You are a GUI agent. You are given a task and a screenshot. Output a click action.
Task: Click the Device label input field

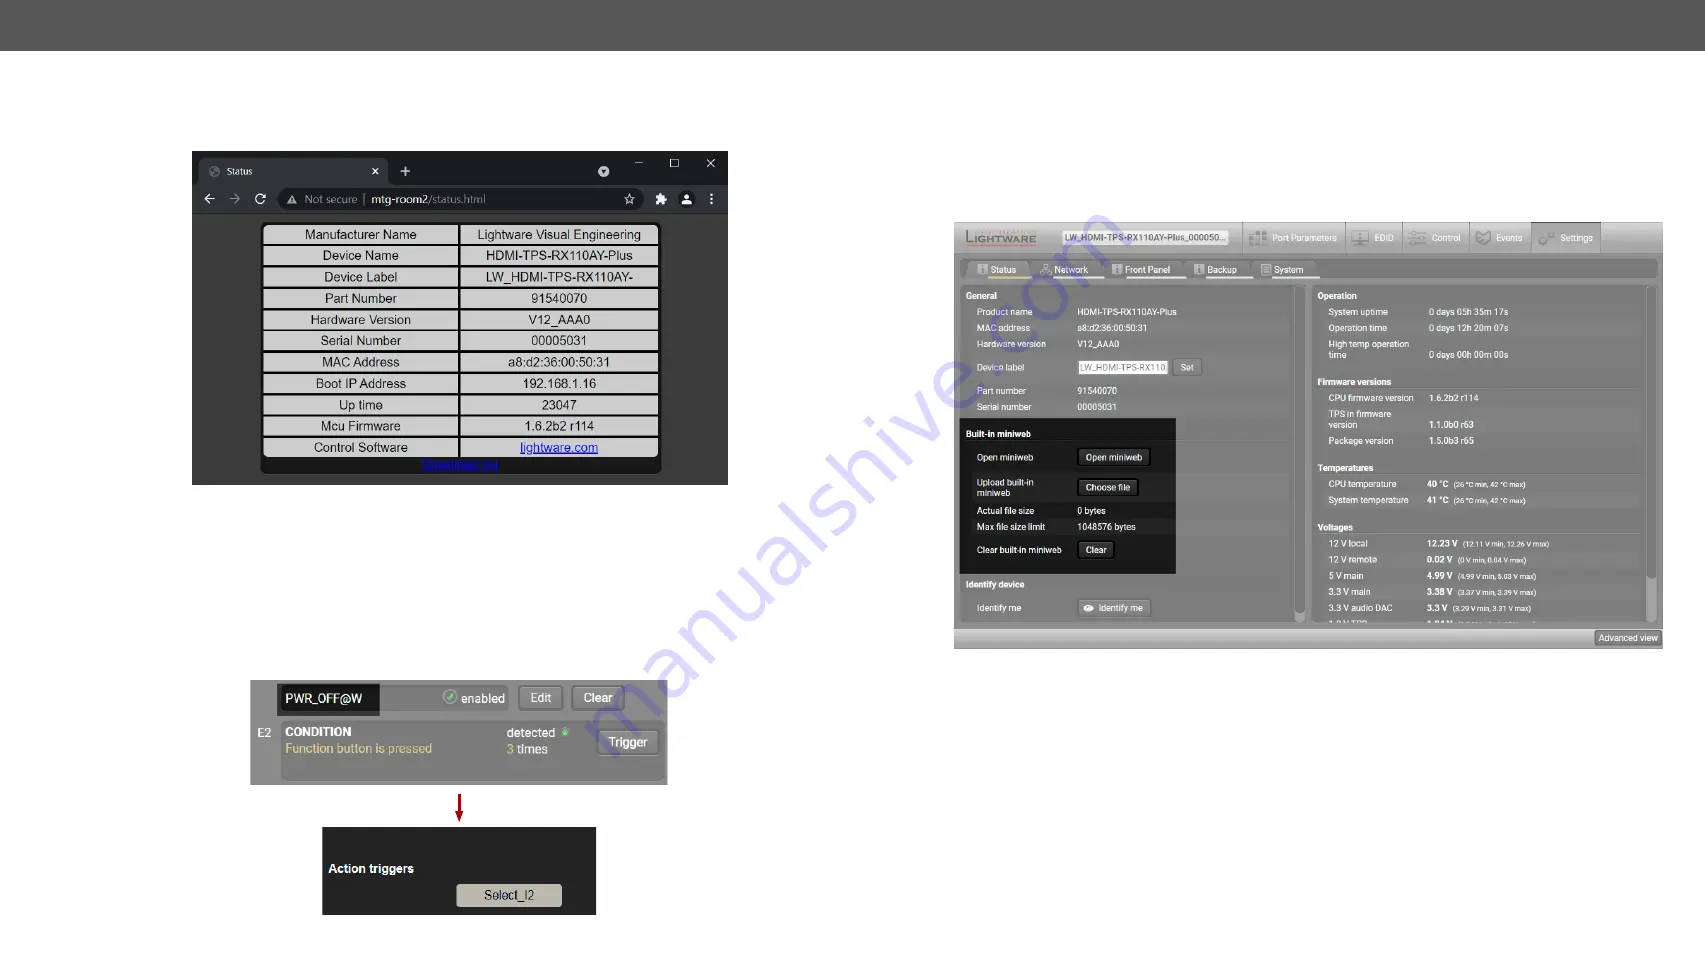coord(1122,367)
